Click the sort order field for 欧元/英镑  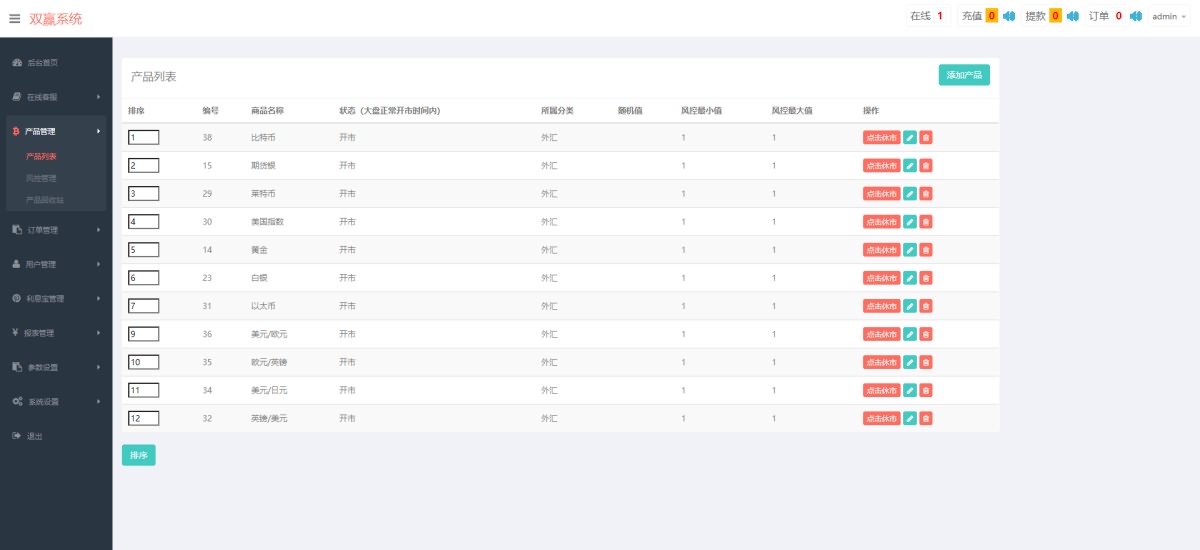[x=144, y=362]
